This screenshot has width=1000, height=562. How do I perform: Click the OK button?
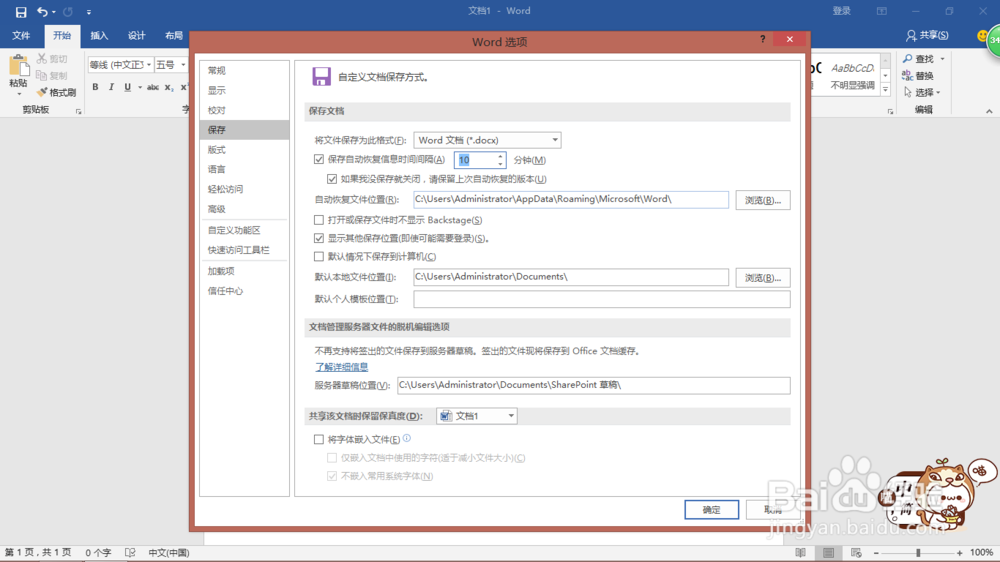click(x=712, y=510)
